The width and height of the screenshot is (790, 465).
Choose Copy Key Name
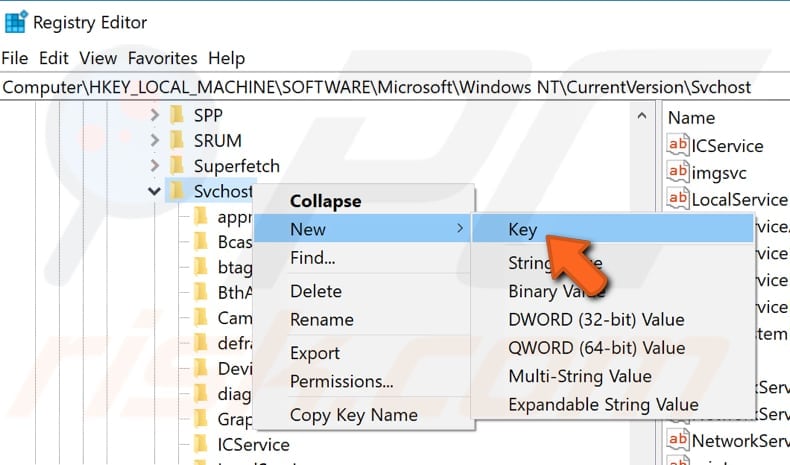(354, 415)
